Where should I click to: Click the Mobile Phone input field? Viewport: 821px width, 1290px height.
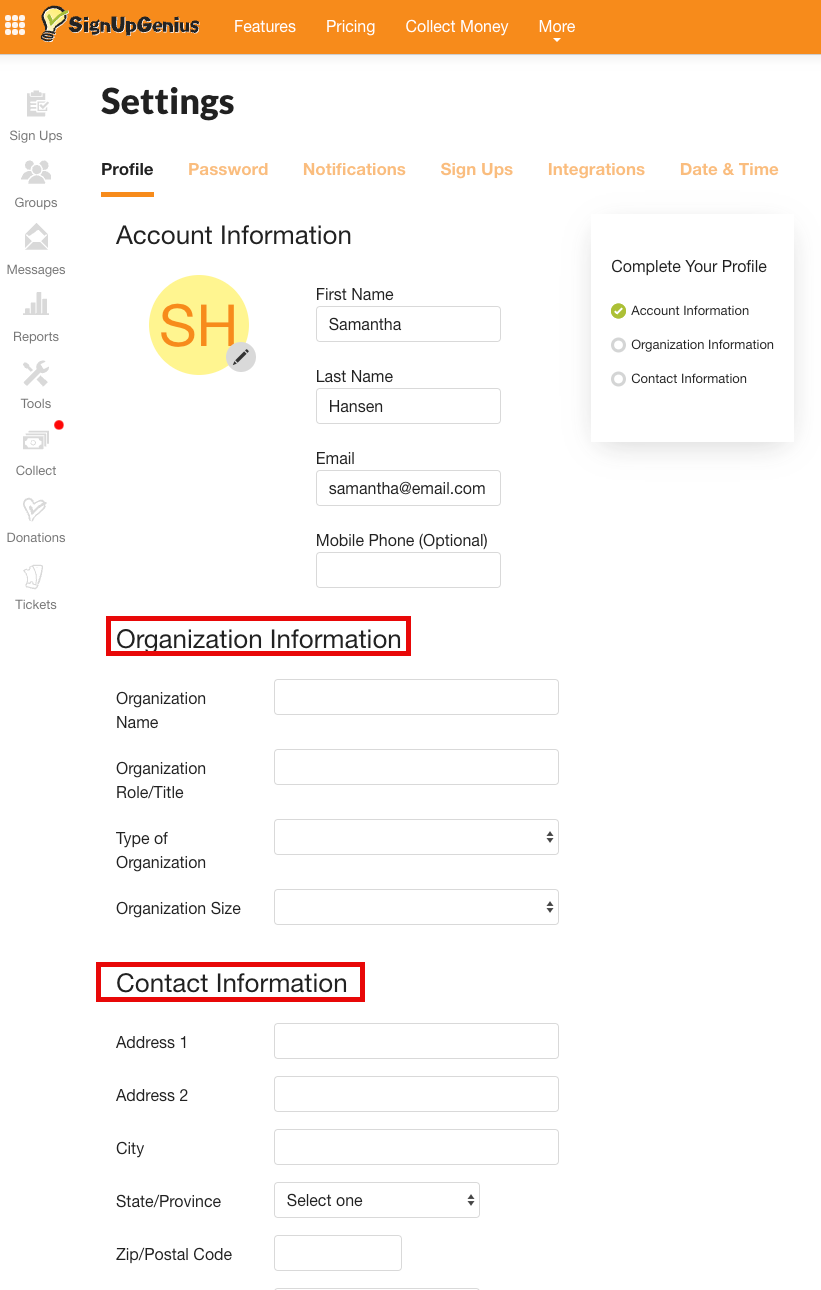pos(408,569)
